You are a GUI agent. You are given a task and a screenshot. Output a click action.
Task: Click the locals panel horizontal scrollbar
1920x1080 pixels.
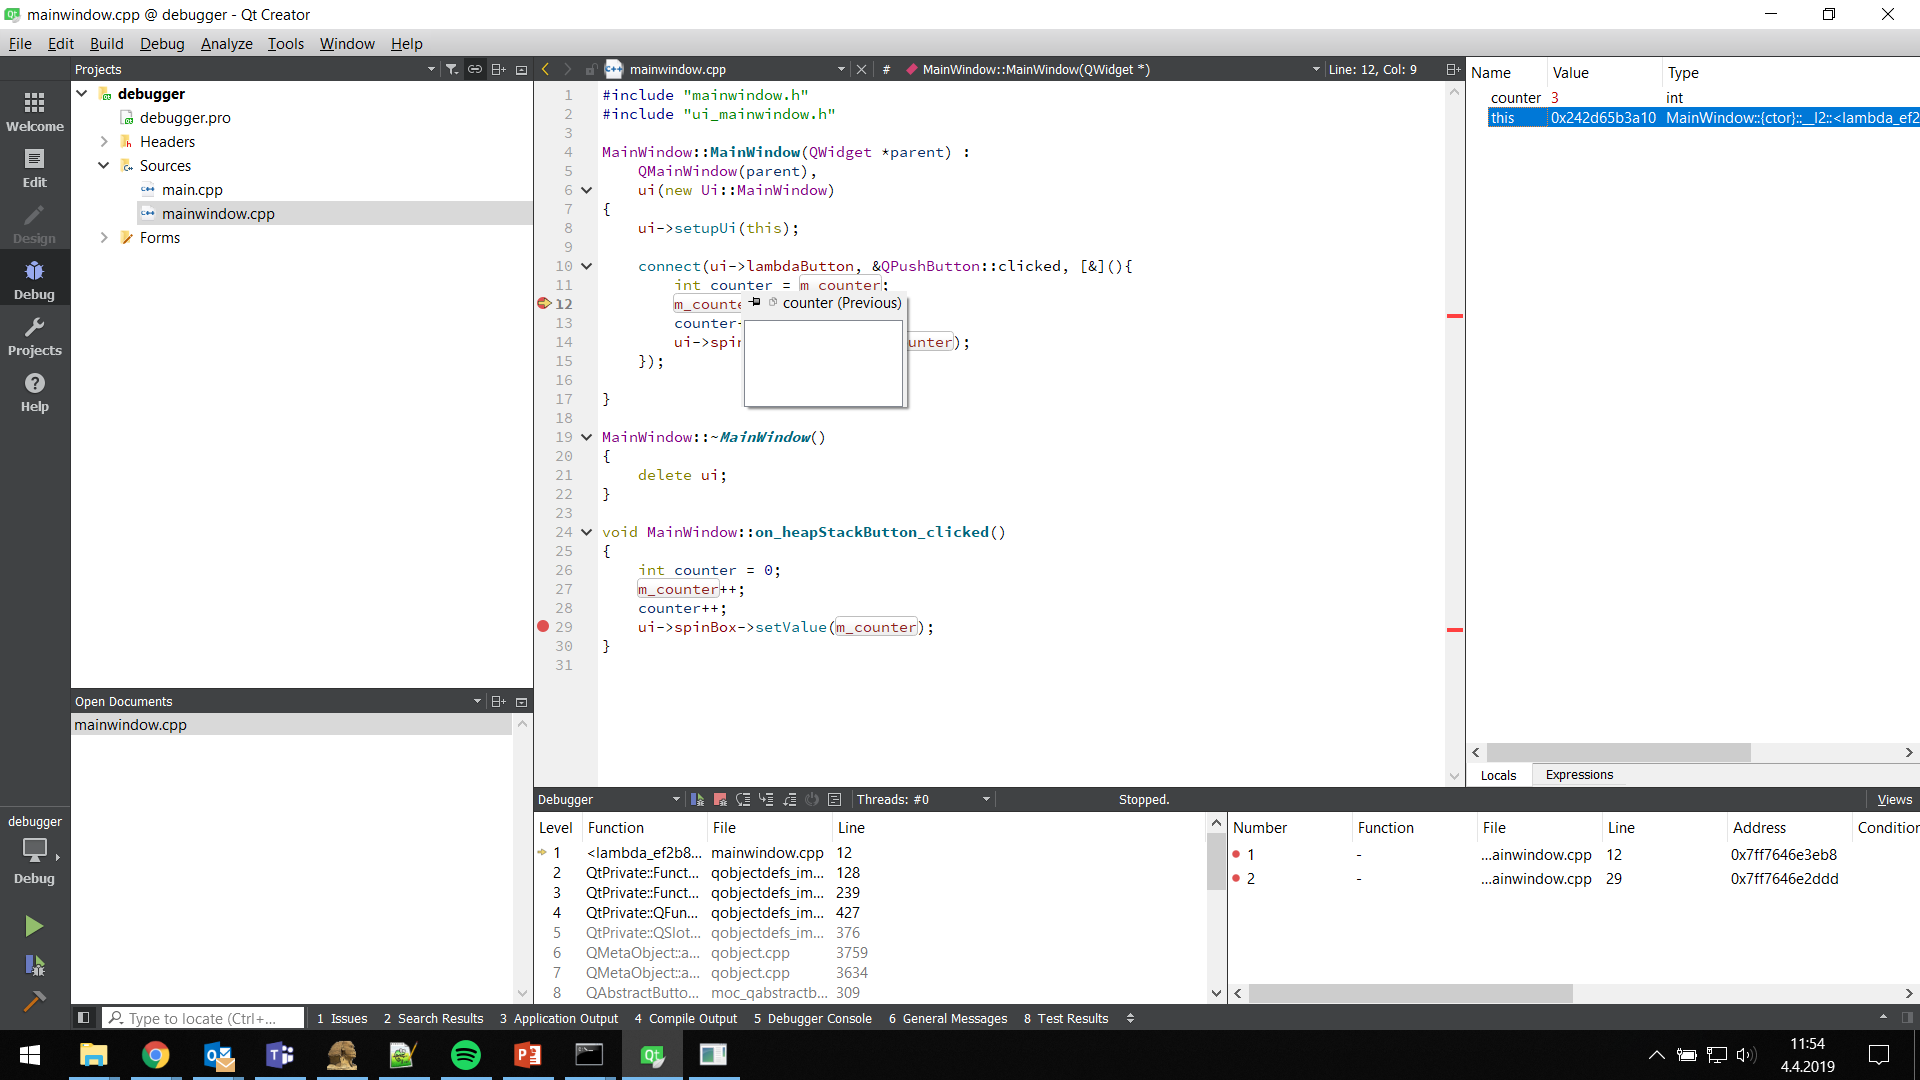[x=1618, y=753]
